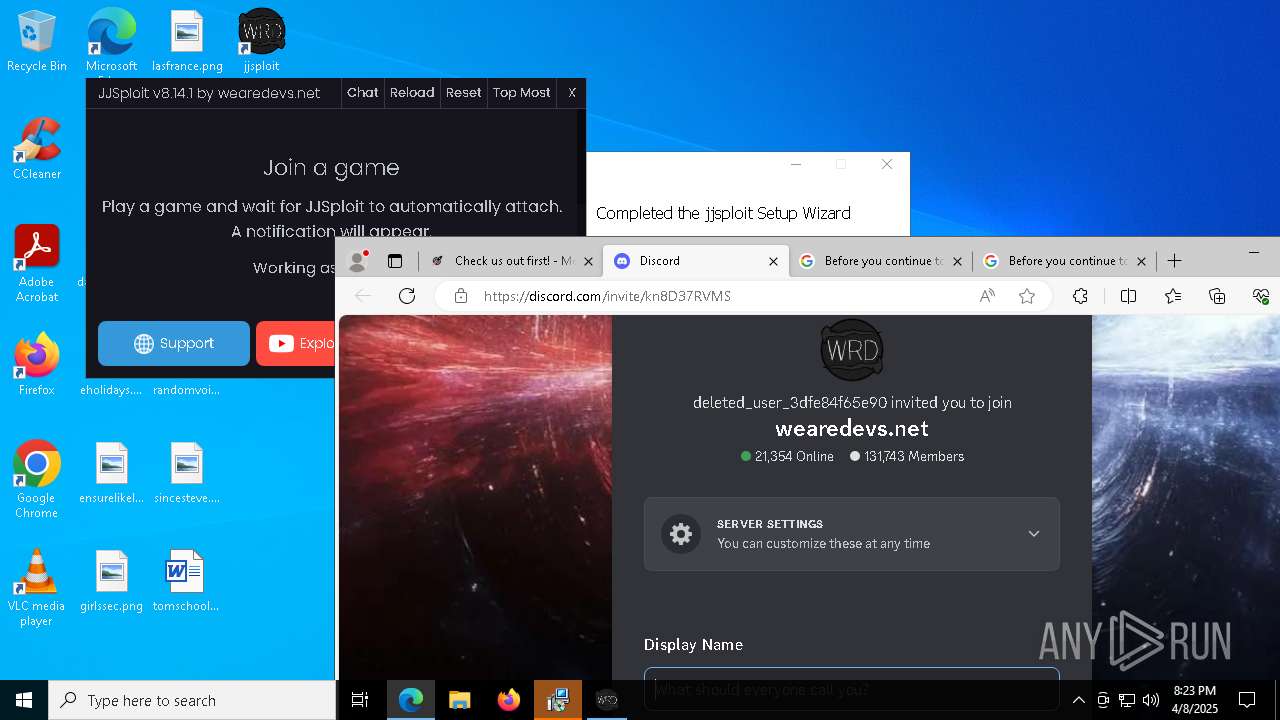Click the JJSploit Support button
The height and width of the screenshot is (720, 1280).
click(x=174, y=343)
